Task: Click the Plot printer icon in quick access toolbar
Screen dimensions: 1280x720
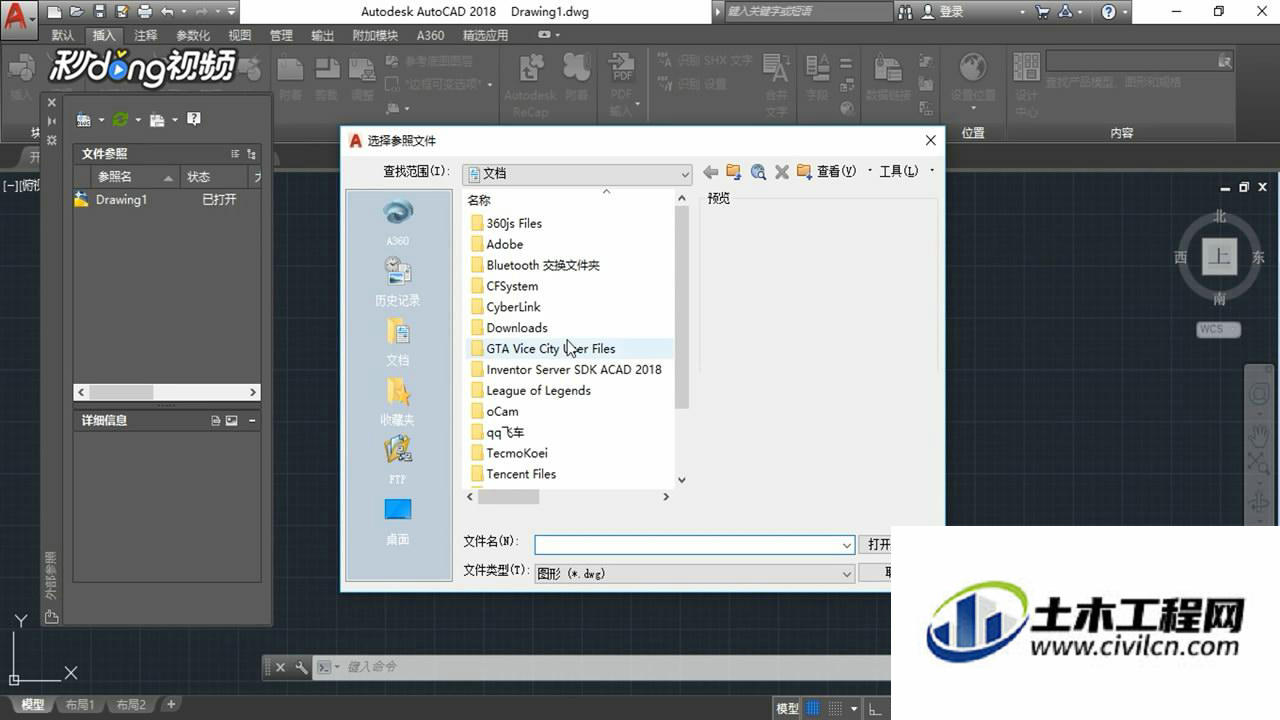Action: click(x=145, y=12)
